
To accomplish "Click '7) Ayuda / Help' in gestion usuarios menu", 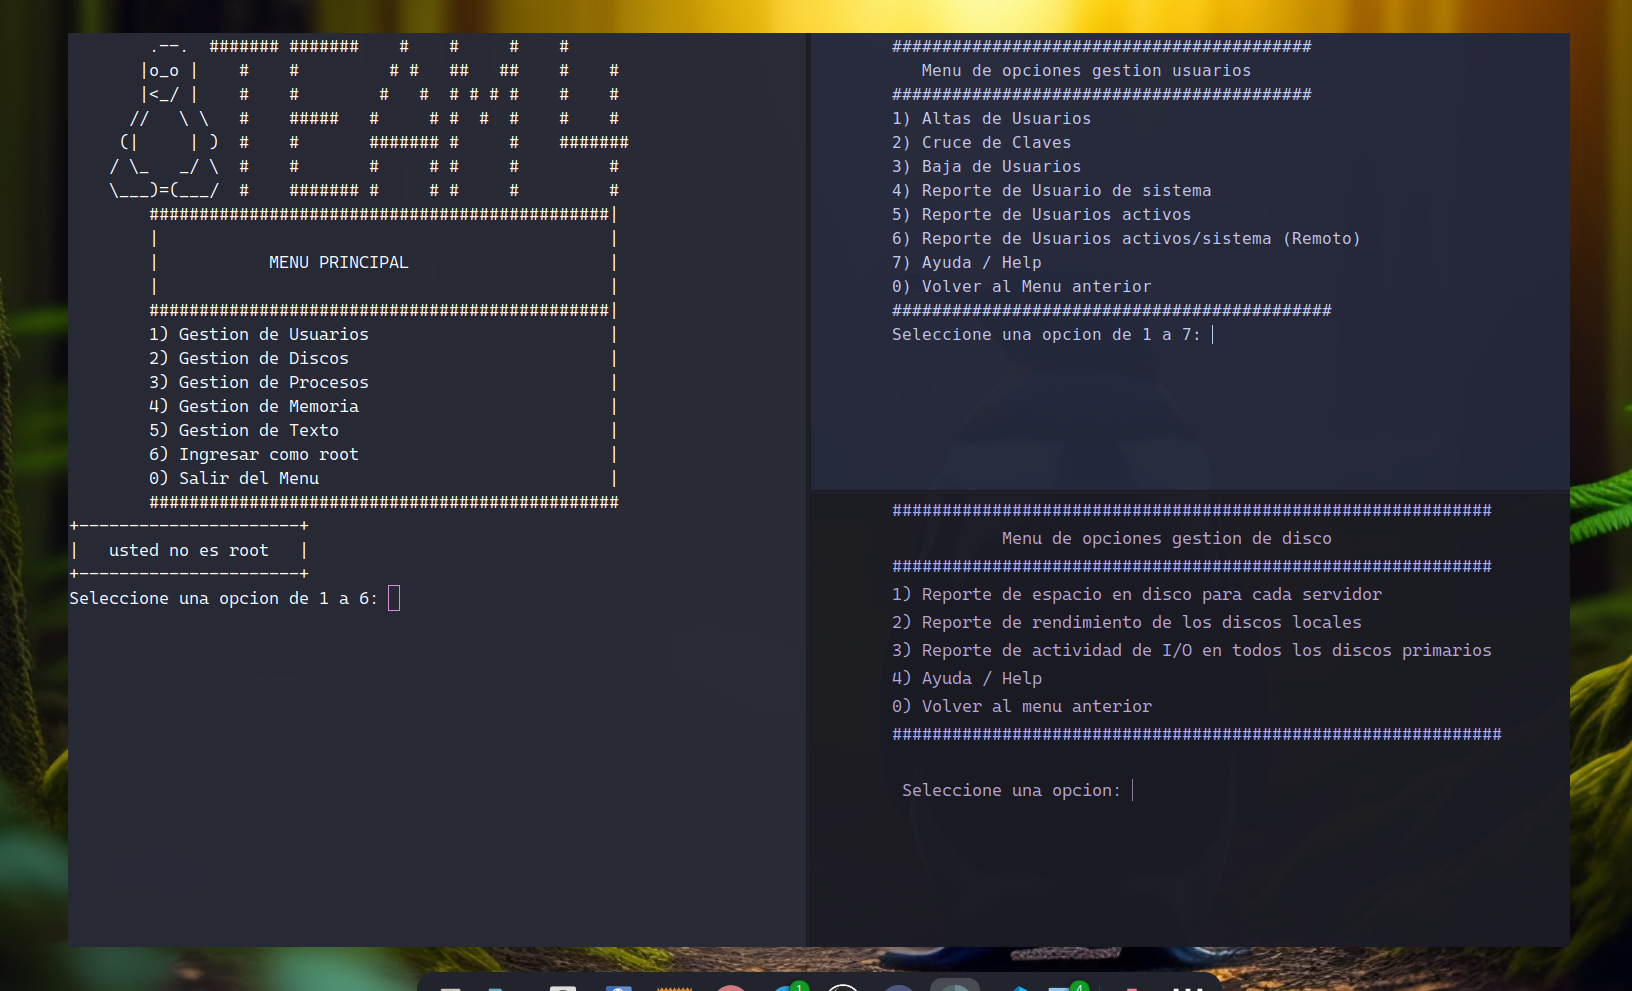I will tap(966, 262).
